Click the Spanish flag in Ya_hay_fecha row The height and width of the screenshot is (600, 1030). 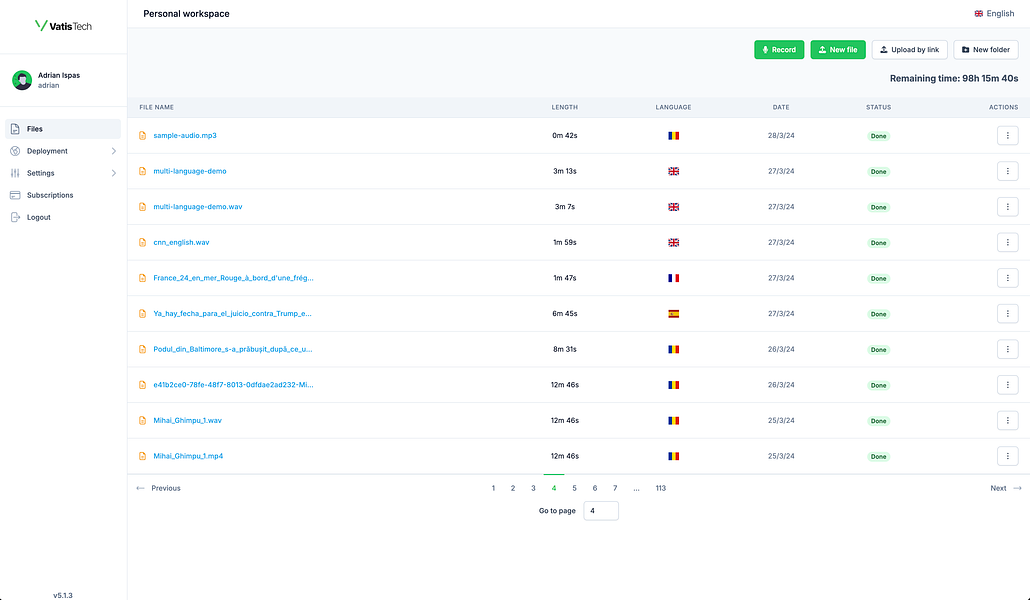tap(673, 313)
